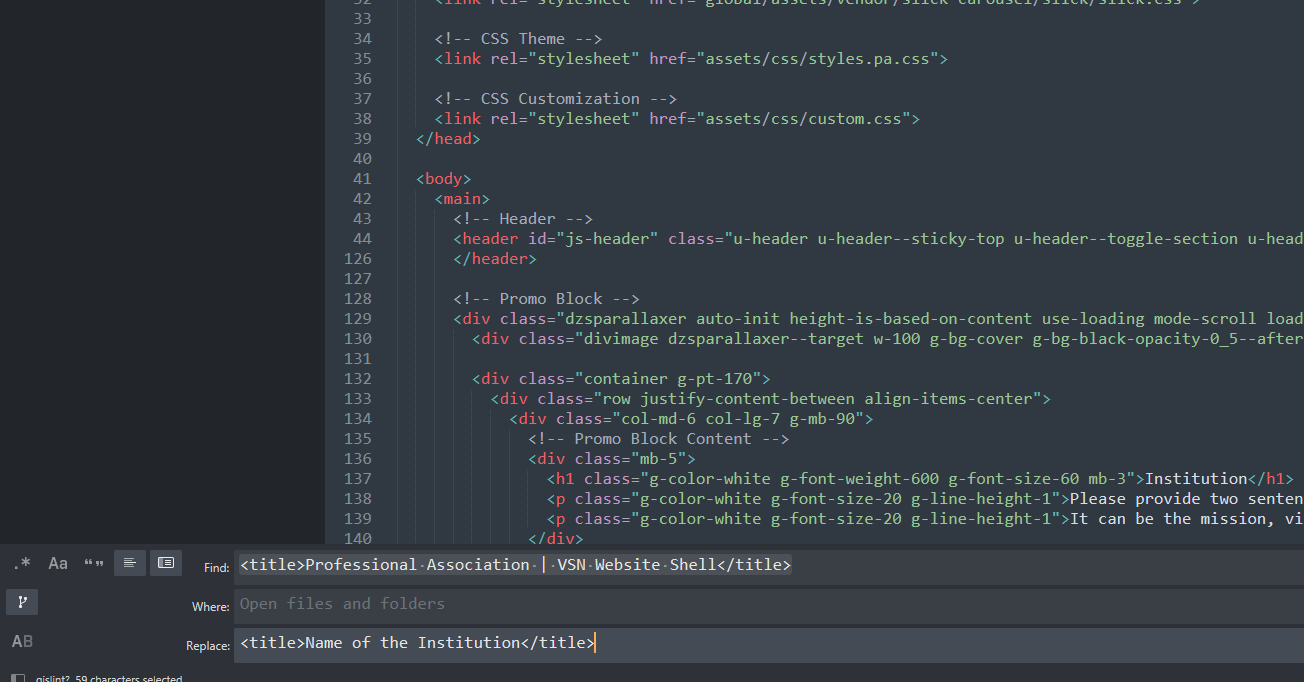Click line number 41 in gutter
The width and height of the screenshot is (1304, 682).
pyautogui.click(x=361, y=179)
